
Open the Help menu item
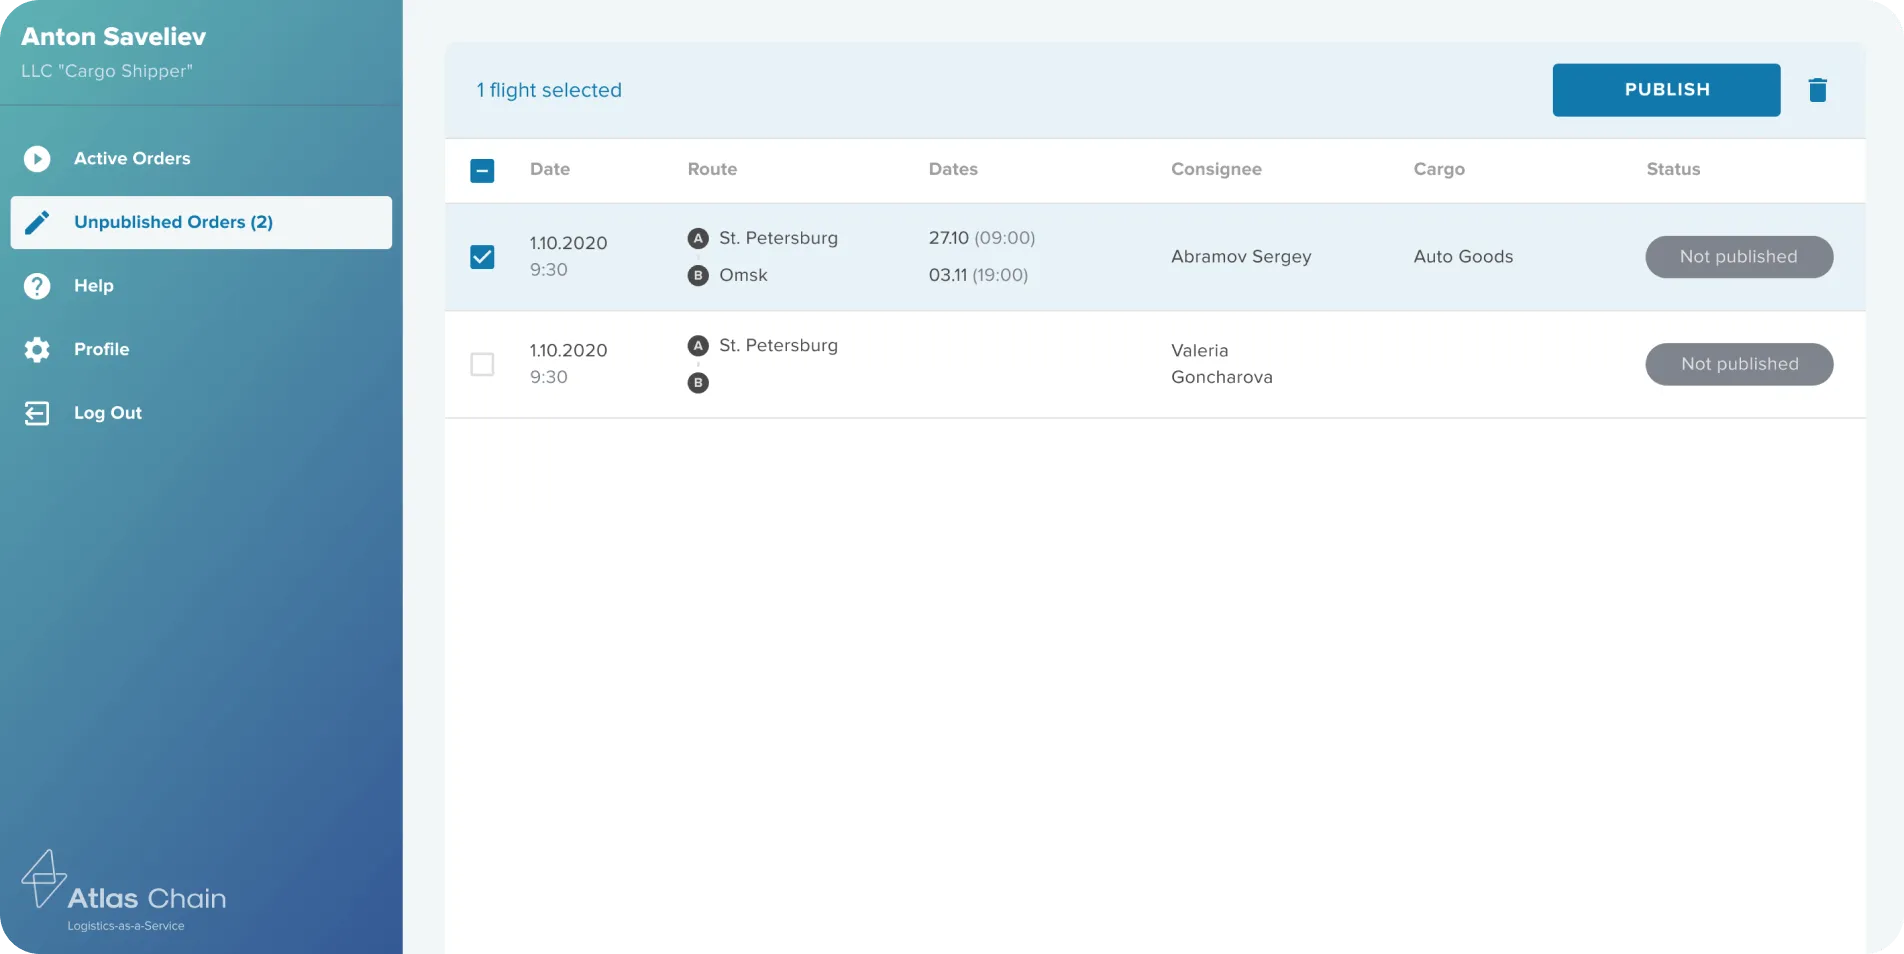coord(94,286)
